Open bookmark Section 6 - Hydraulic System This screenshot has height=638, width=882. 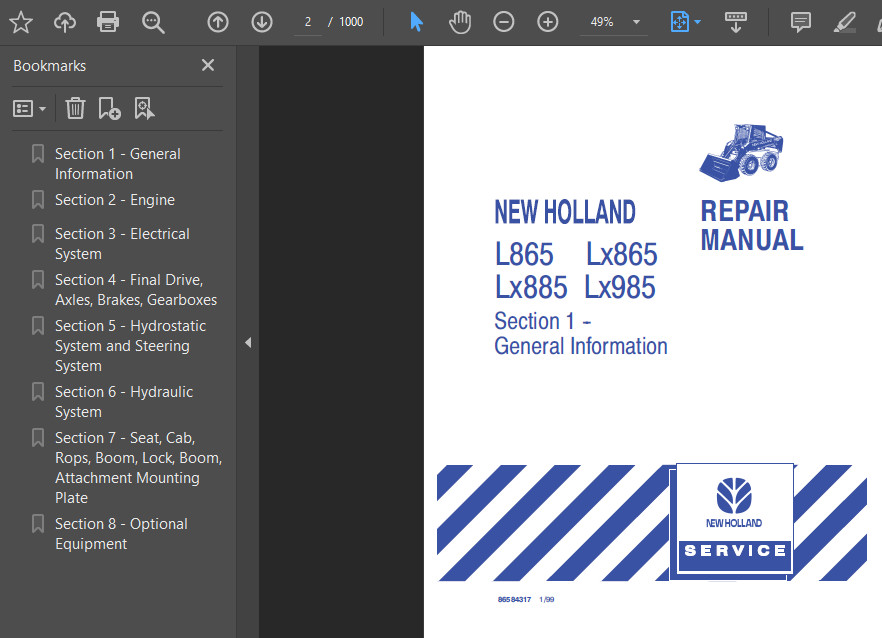click(x=124, y=402)
